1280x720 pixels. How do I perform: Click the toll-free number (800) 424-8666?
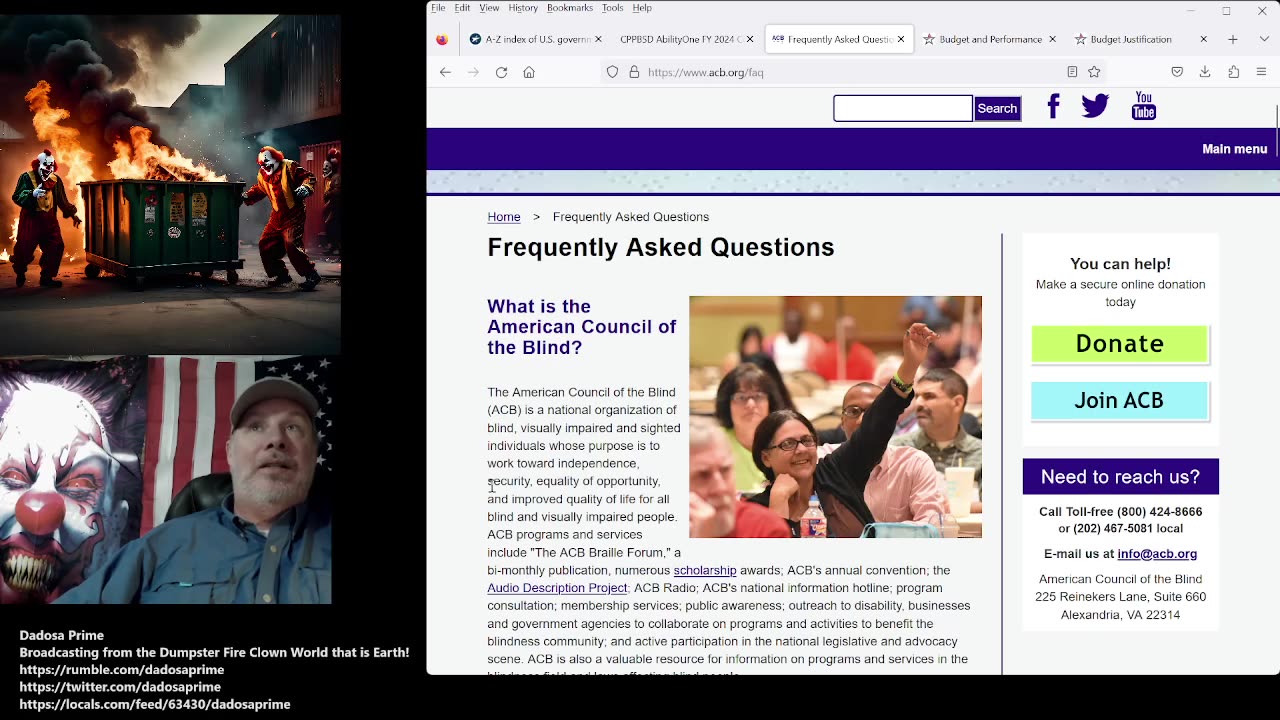[x=1159, y=512]
